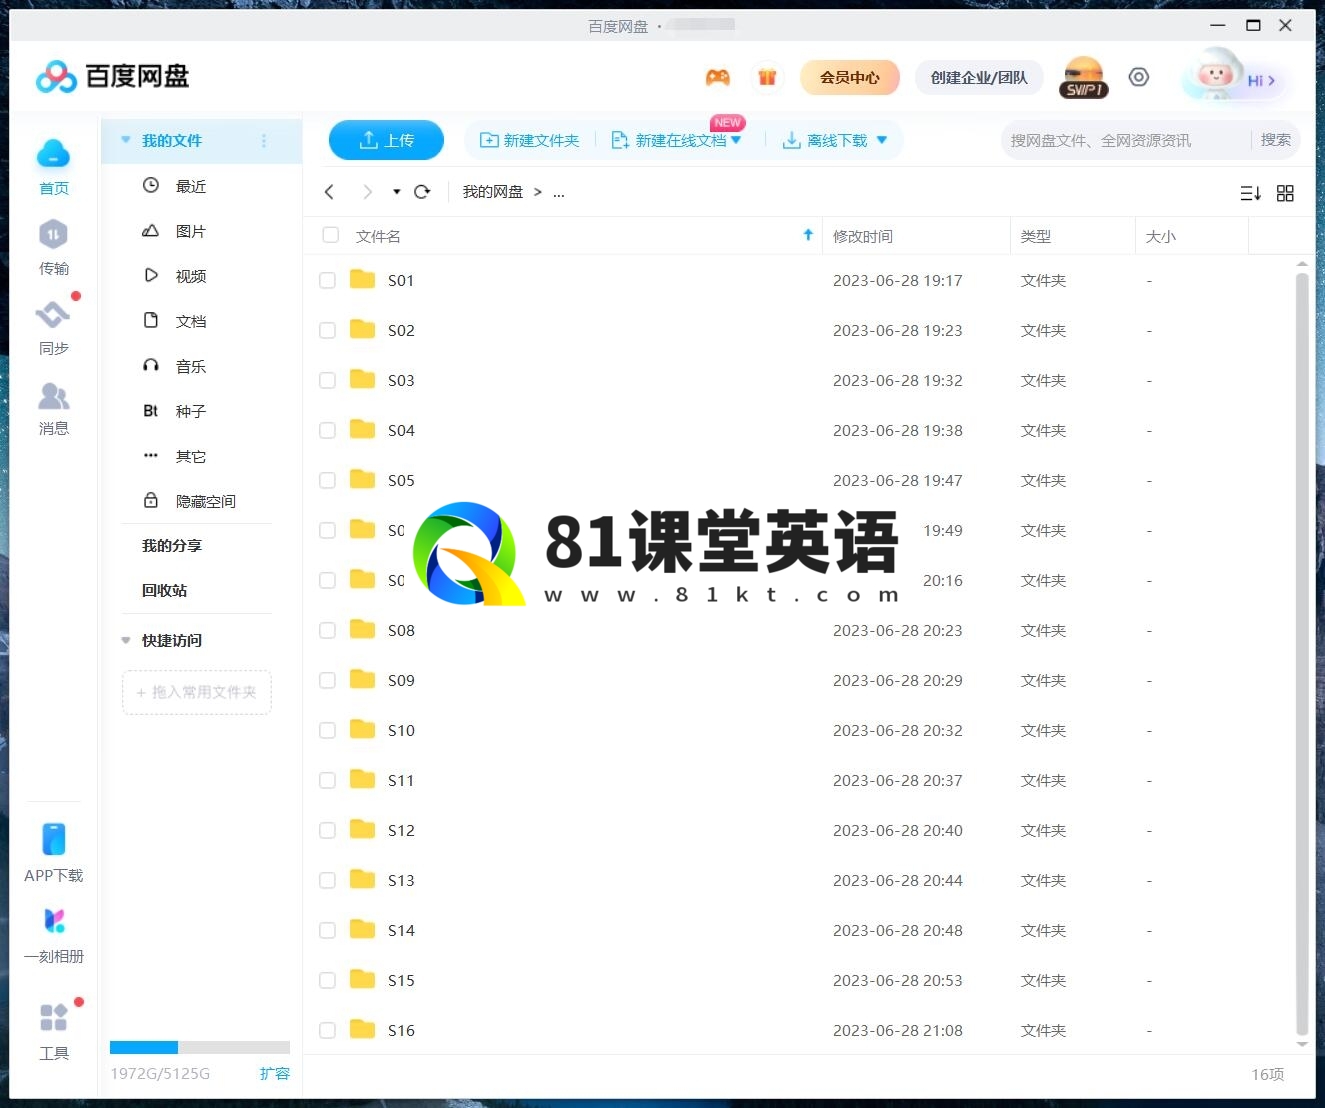Check the box for folder S14
The height and width of the screenshot is (1108, 1325).
327,931
